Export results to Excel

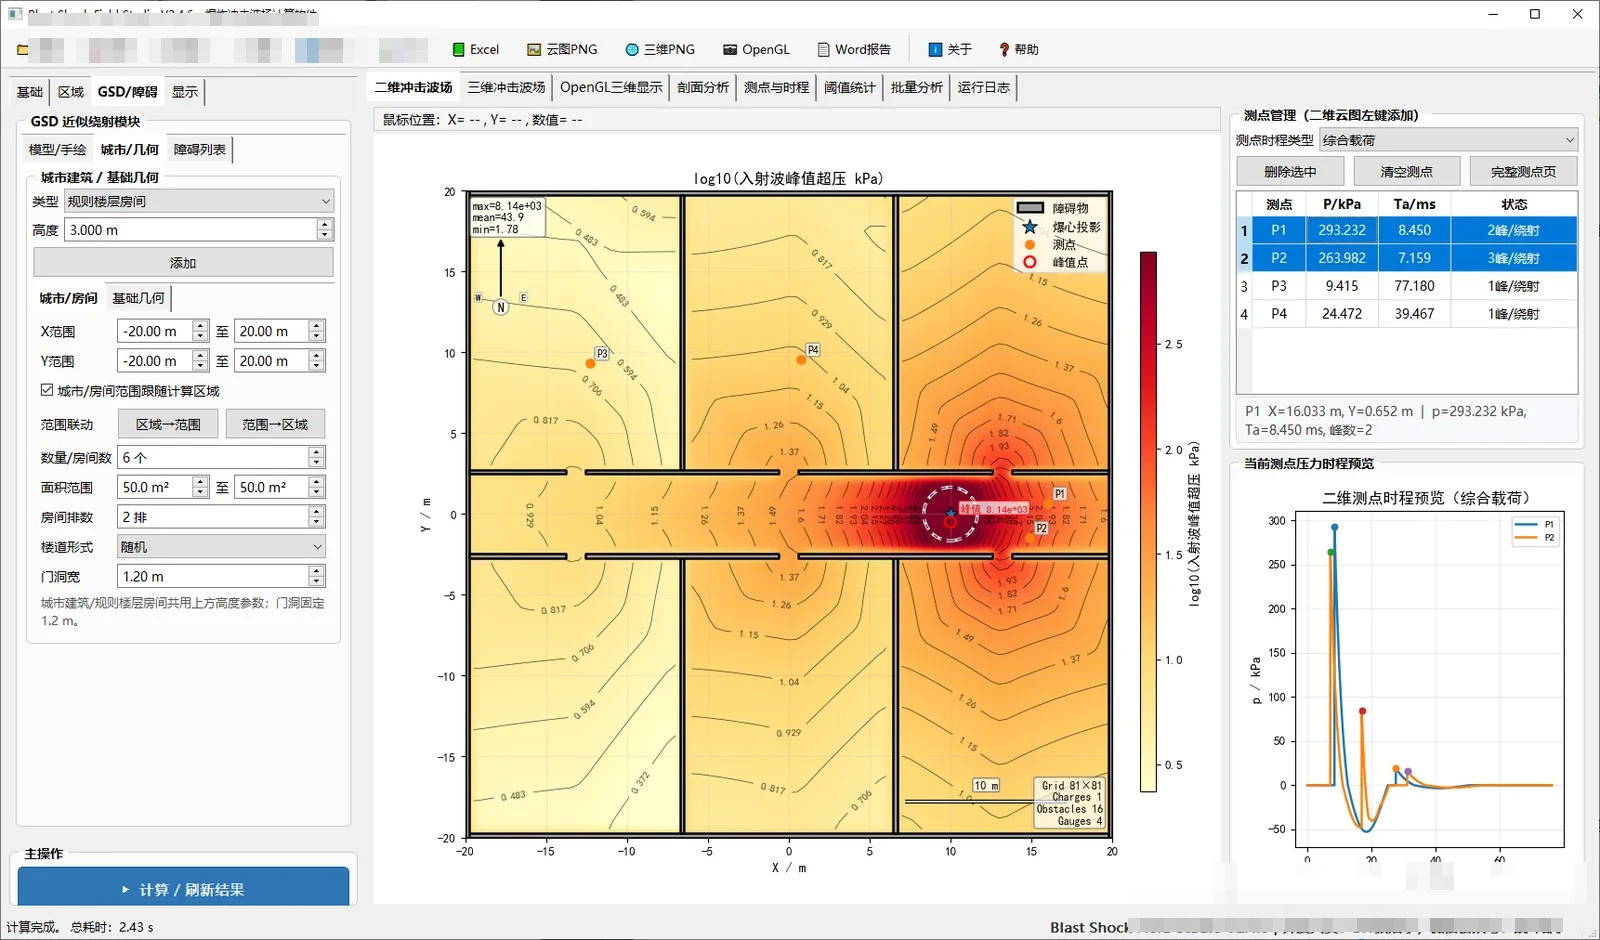pos(475,49)
